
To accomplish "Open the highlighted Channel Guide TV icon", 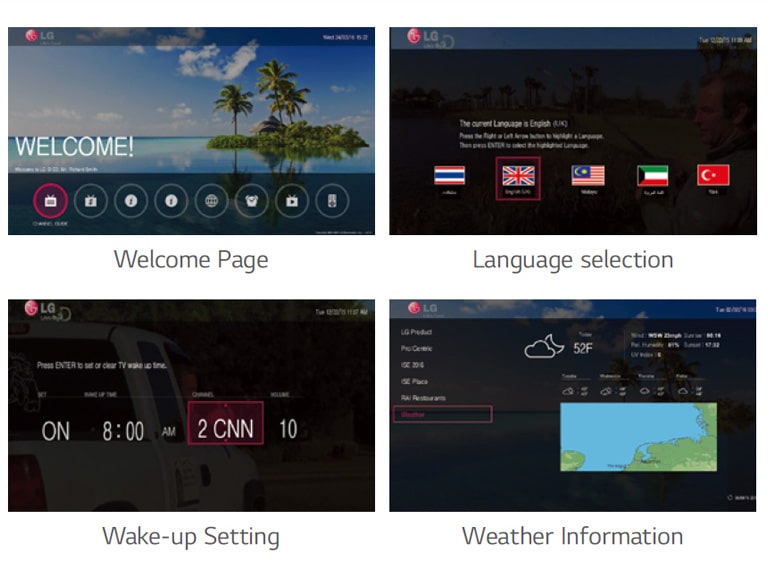I will coord(50,201).
